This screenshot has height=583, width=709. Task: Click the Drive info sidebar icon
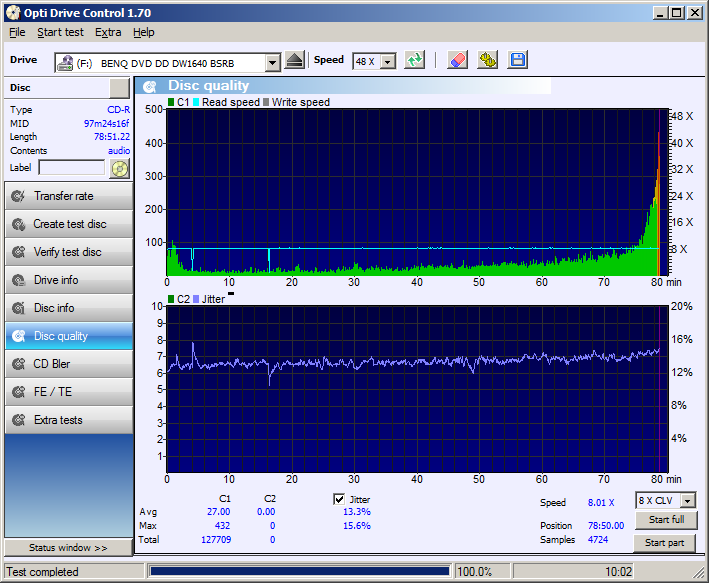coord(19,280)
